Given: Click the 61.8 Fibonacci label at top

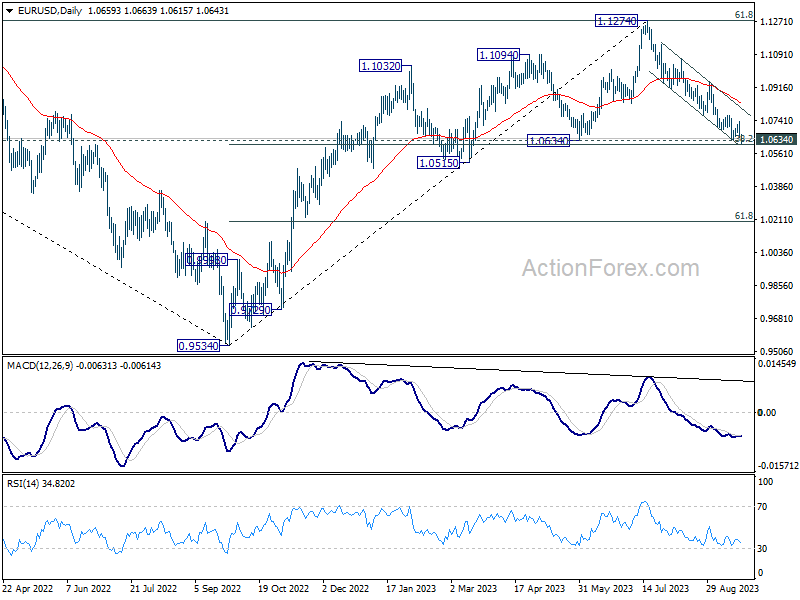Looking at the screenshot, I should click(743, 15).
